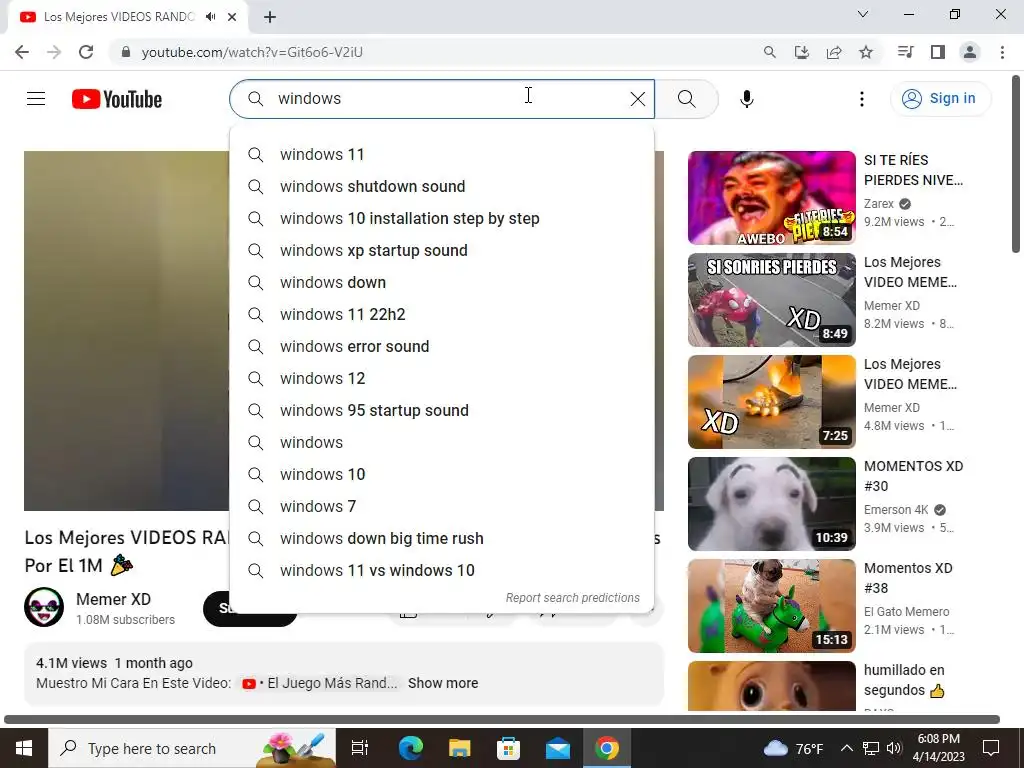Open volume control in system tray
Image resolution: width=1024 pixels, height=768 pixels.
(x=894, y=748)
